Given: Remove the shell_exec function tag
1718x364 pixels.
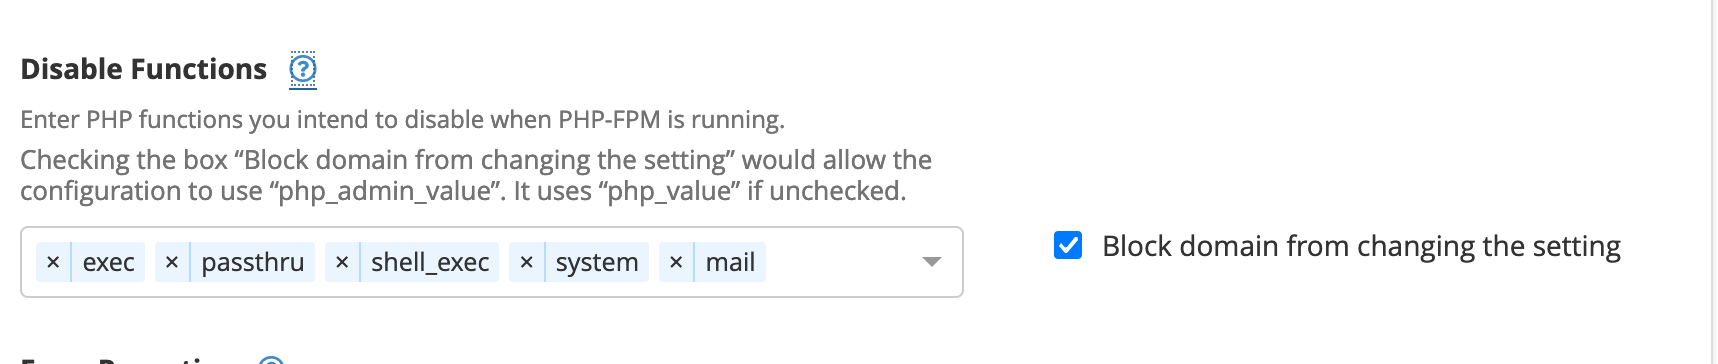Looking at the screenshot, I should 342,262.
